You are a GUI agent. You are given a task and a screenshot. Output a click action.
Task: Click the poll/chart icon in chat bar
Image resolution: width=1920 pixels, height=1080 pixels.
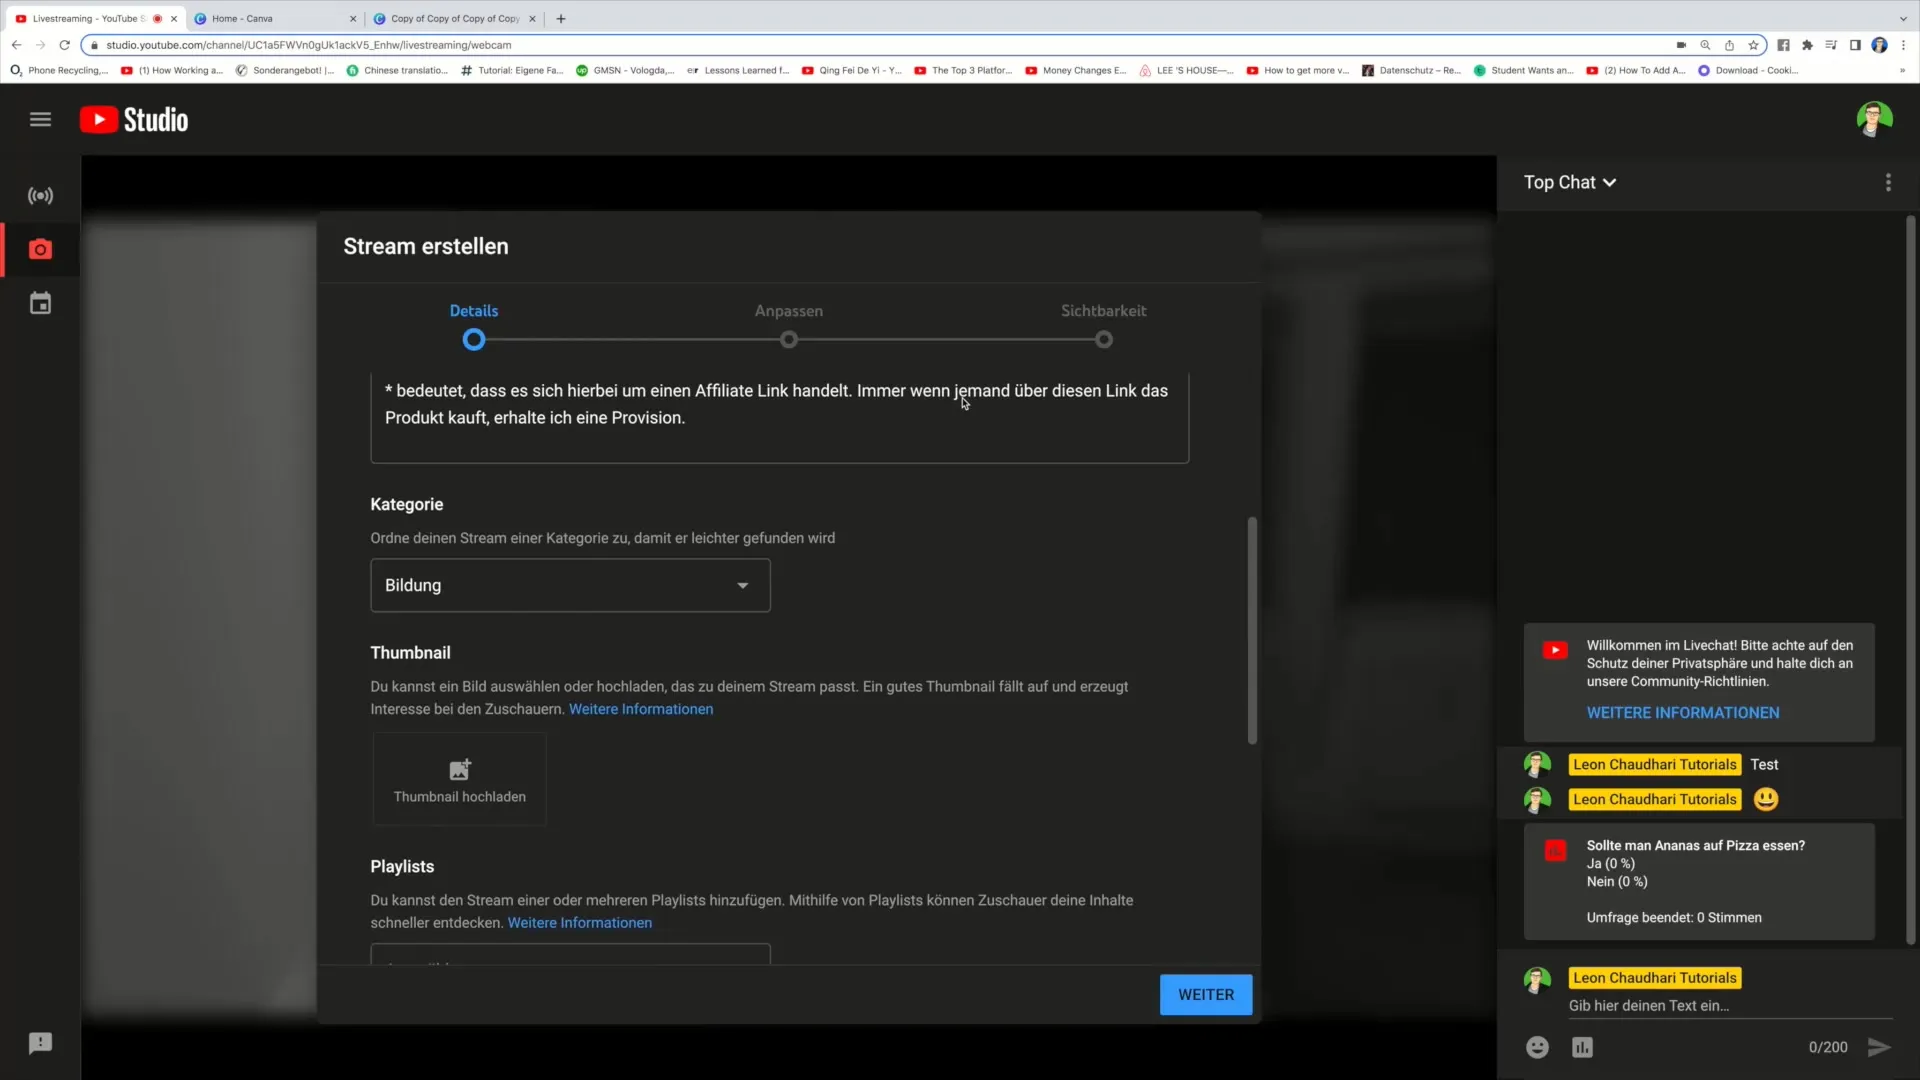click(1582, 1046)
